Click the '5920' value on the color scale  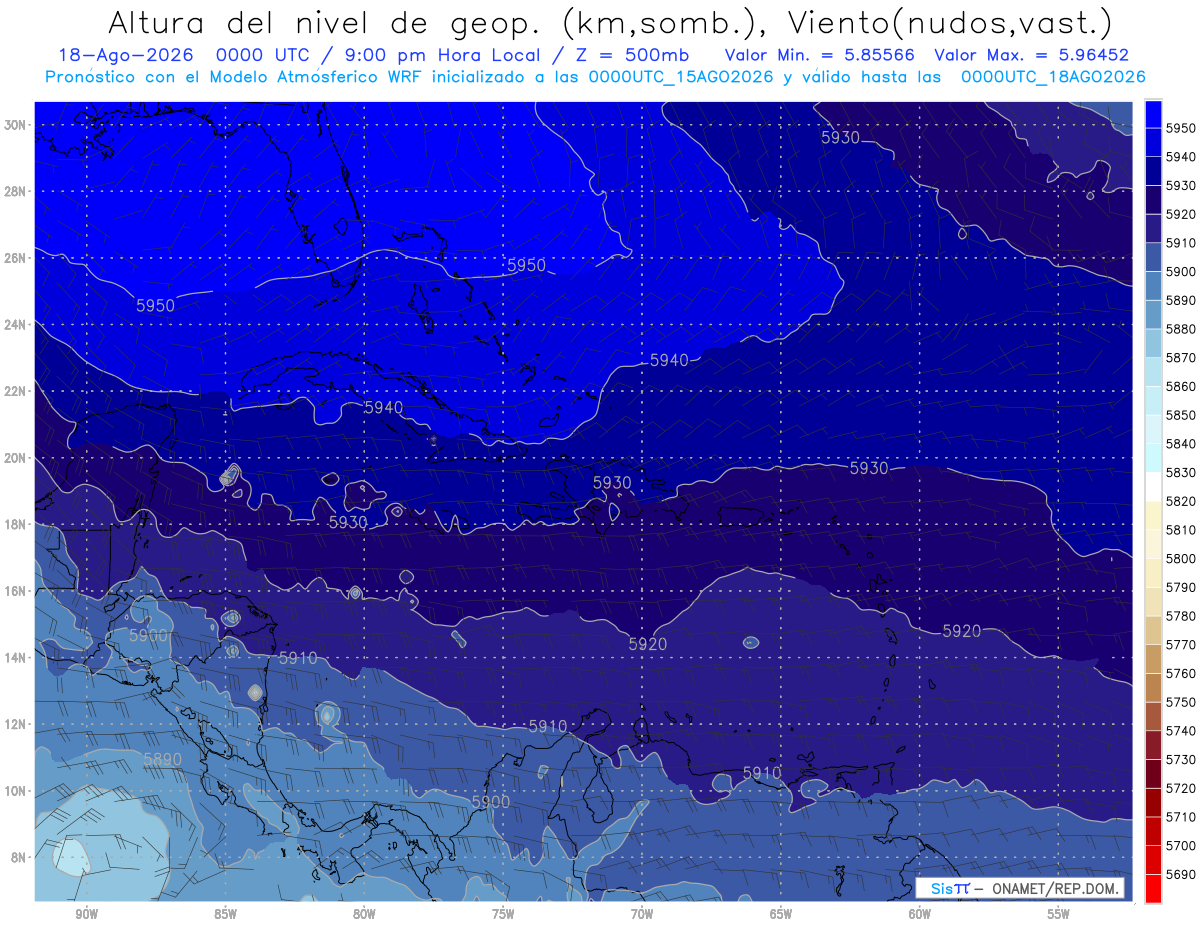[1180, 214]
